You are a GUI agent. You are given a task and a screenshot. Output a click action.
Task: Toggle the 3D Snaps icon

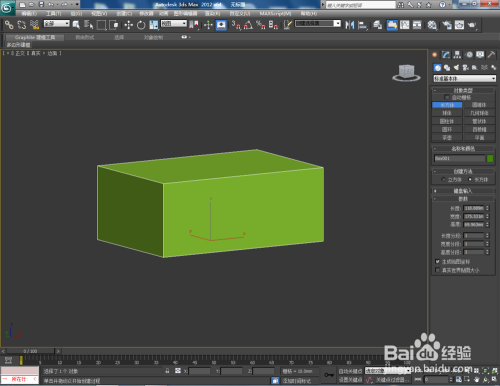236,25
